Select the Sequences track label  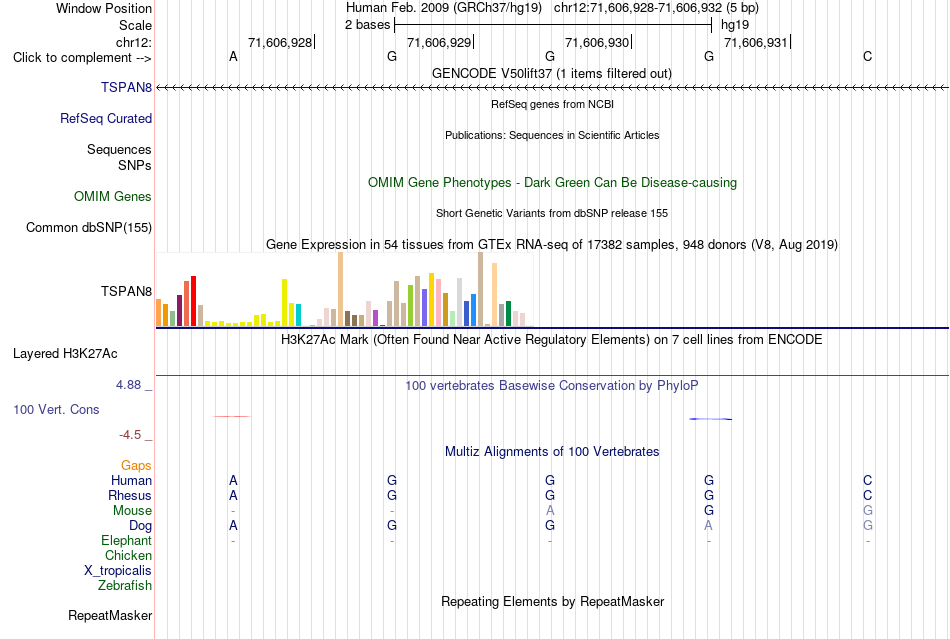119,150
